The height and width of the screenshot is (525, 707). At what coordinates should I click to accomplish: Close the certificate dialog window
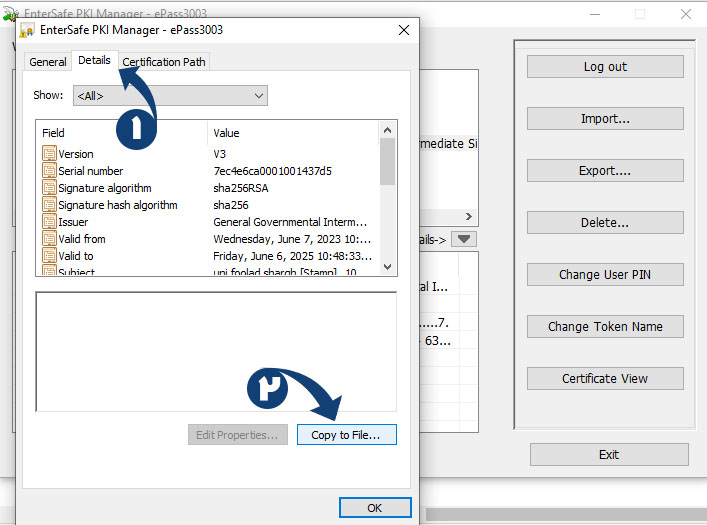point(403,30)
